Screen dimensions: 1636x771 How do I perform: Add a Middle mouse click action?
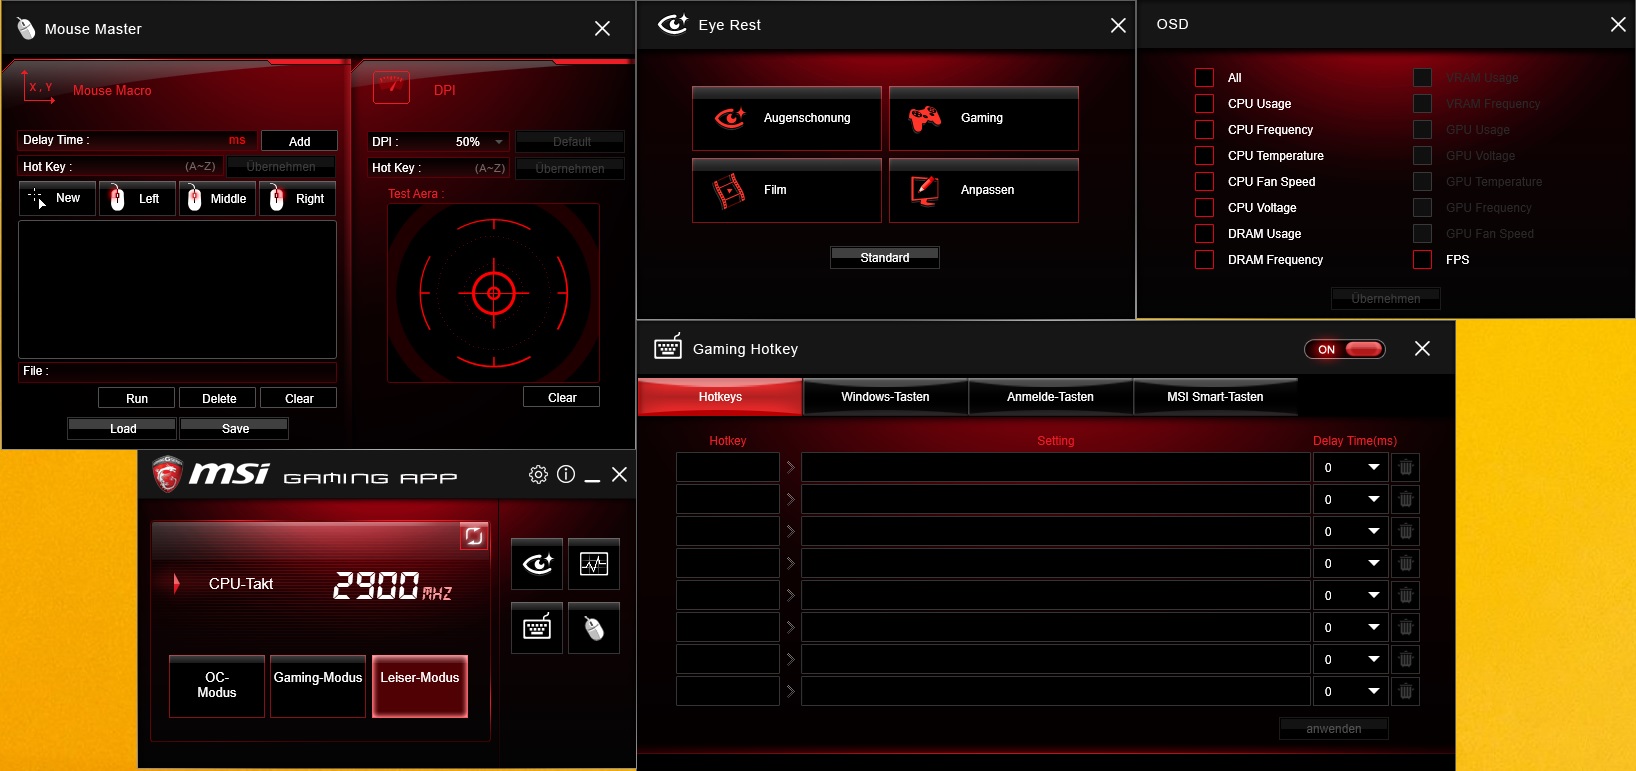pyautogui.click(x=217, y=198)
